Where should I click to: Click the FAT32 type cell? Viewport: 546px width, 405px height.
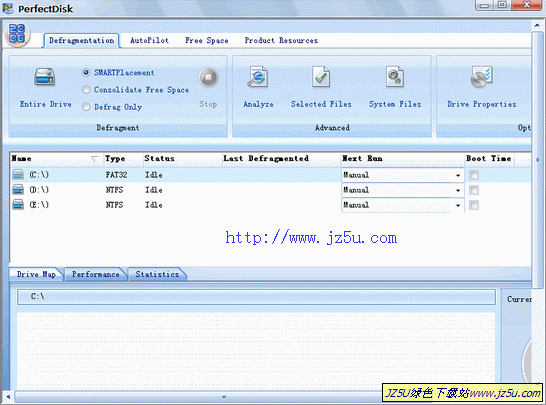(x=116, y=175)
